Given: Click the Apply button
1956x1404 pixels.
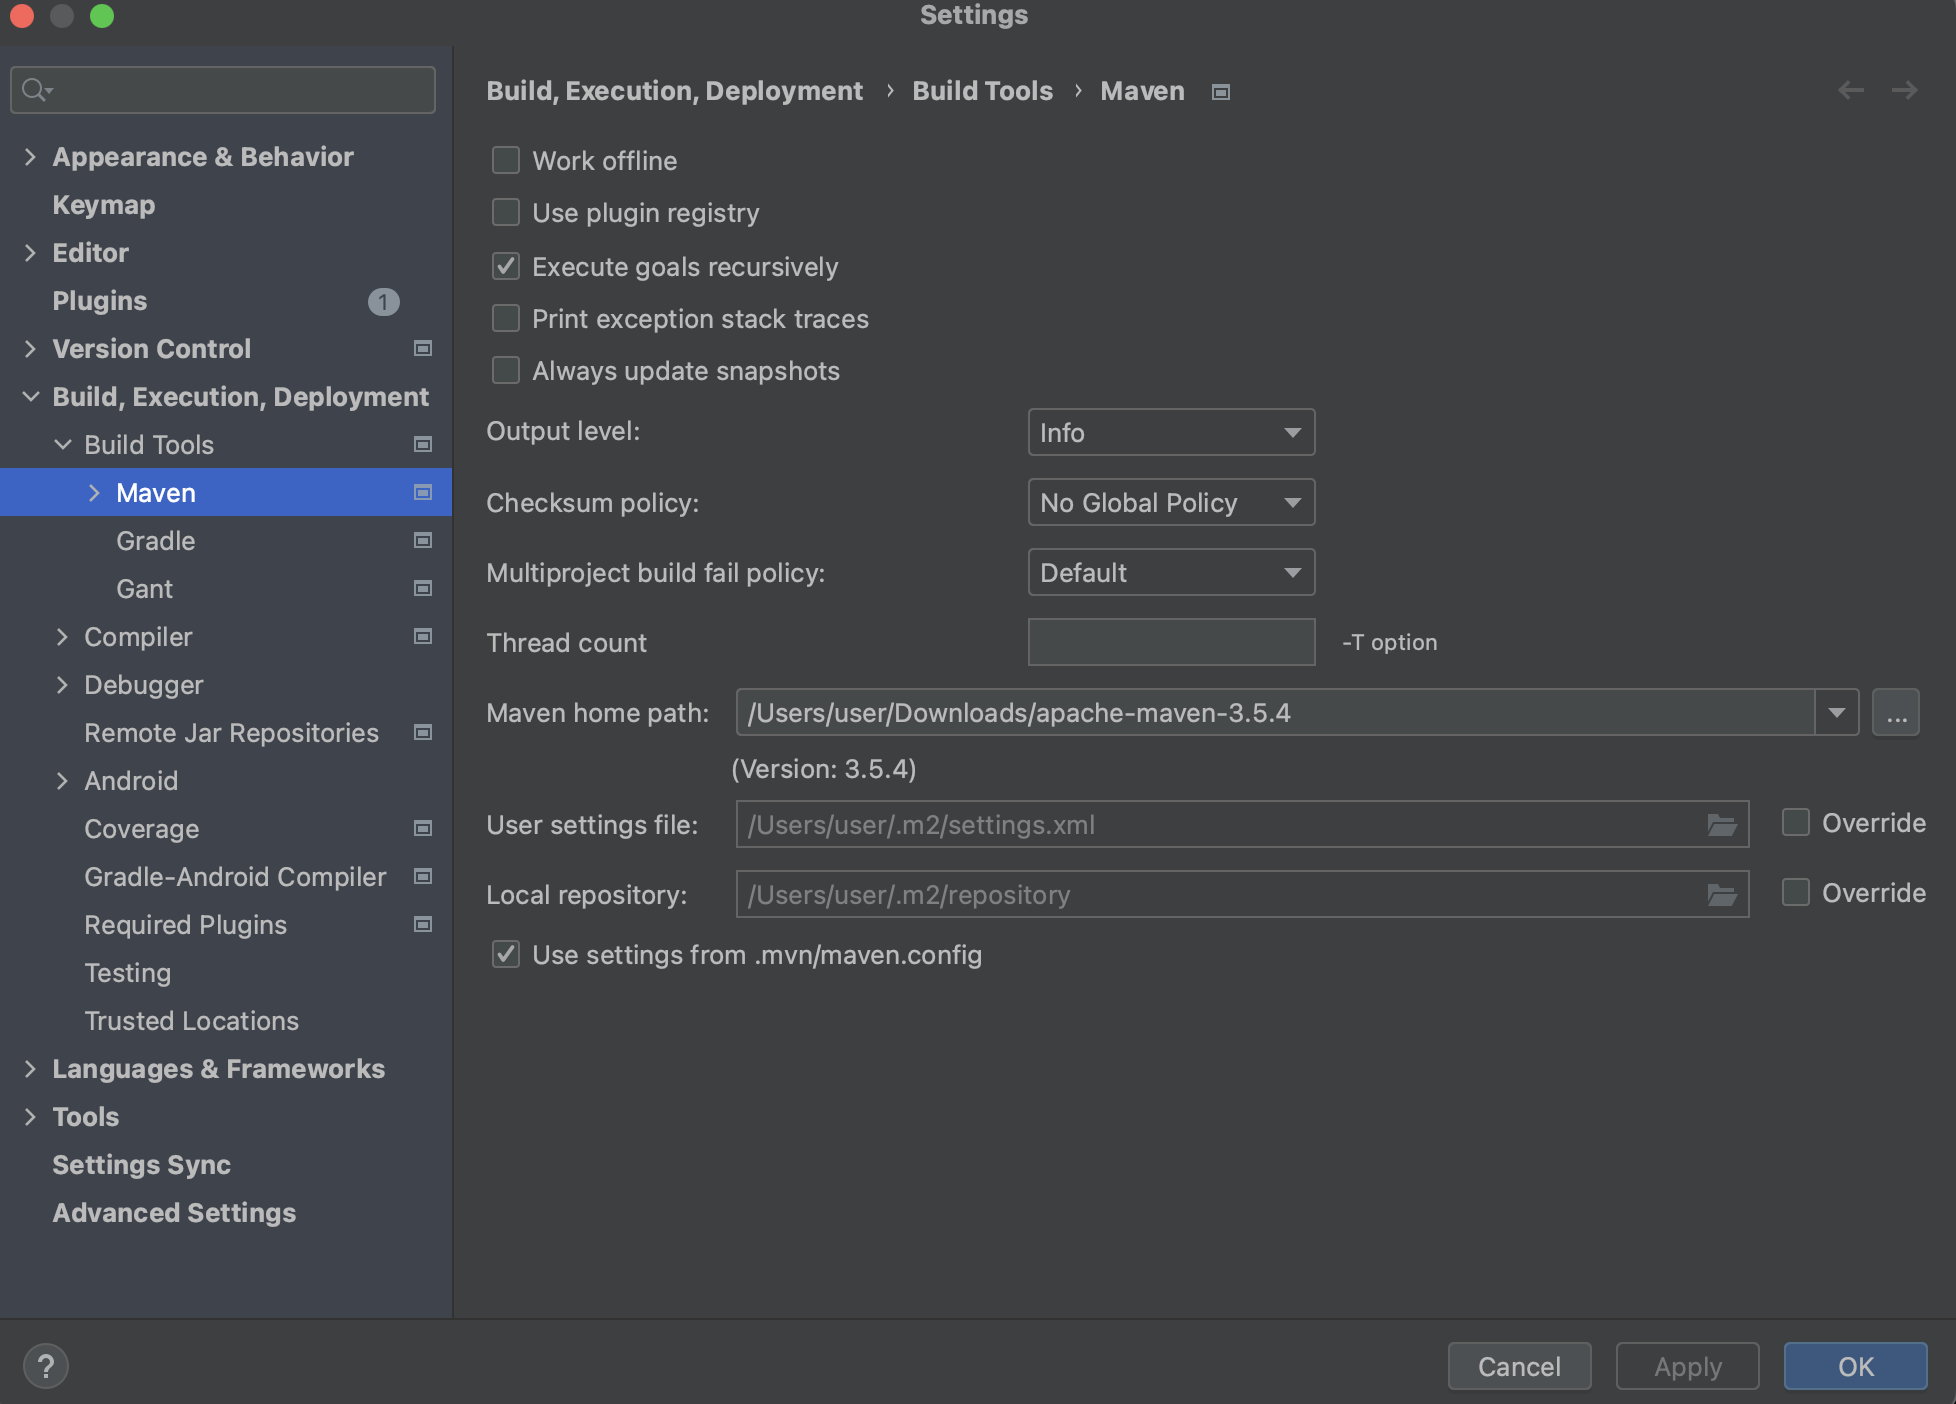Looking at the screenshot, I should (x=1688, y=1366).
